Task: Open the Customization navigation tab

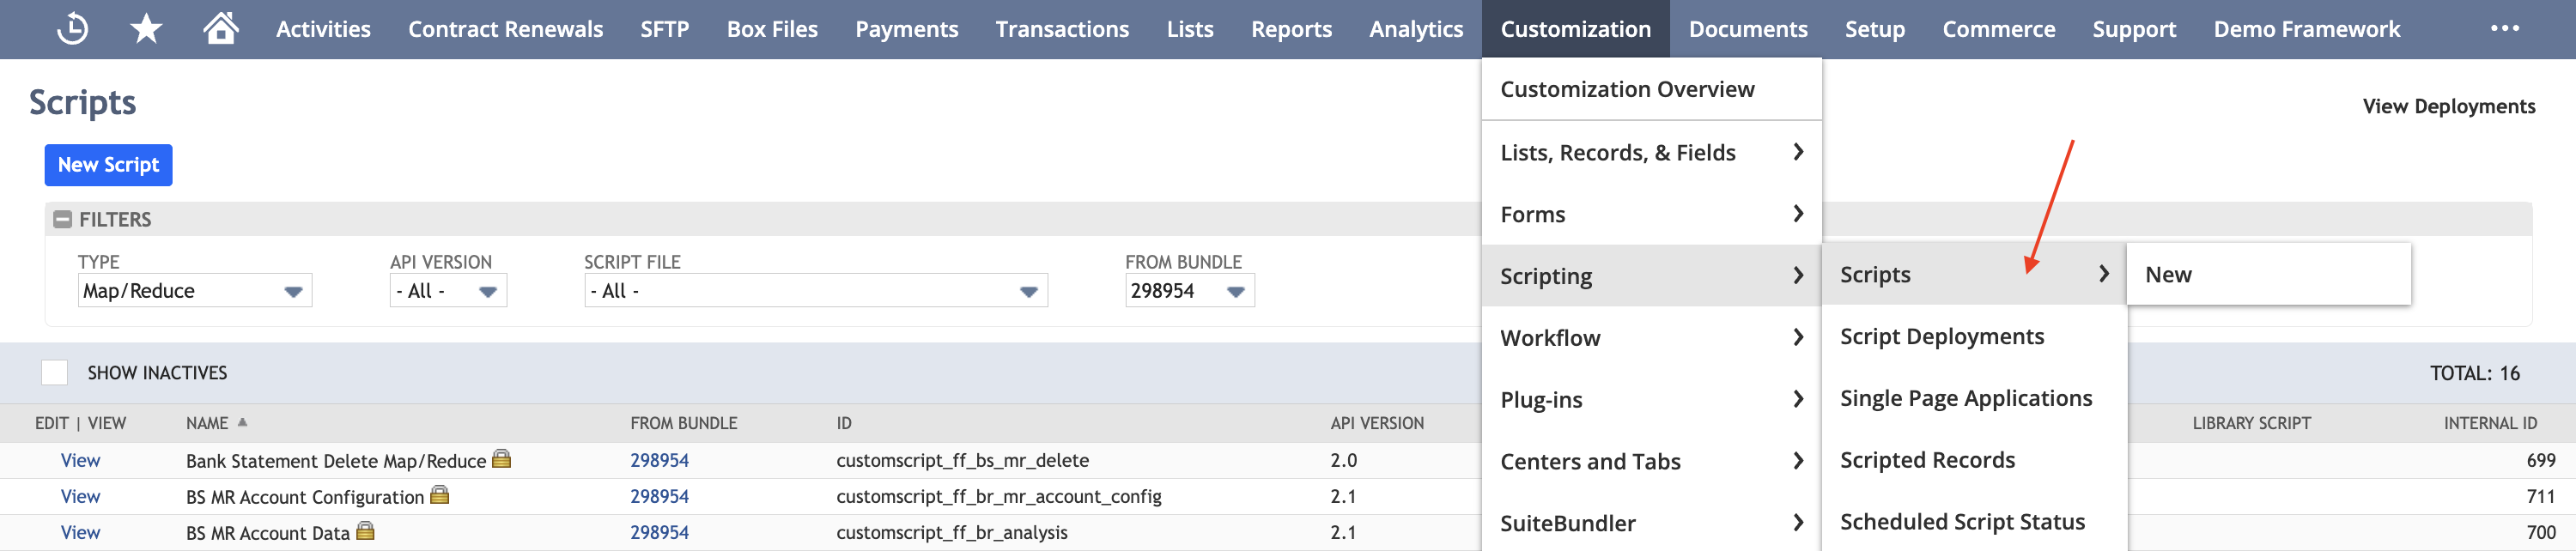Action: click(1575, 29)
